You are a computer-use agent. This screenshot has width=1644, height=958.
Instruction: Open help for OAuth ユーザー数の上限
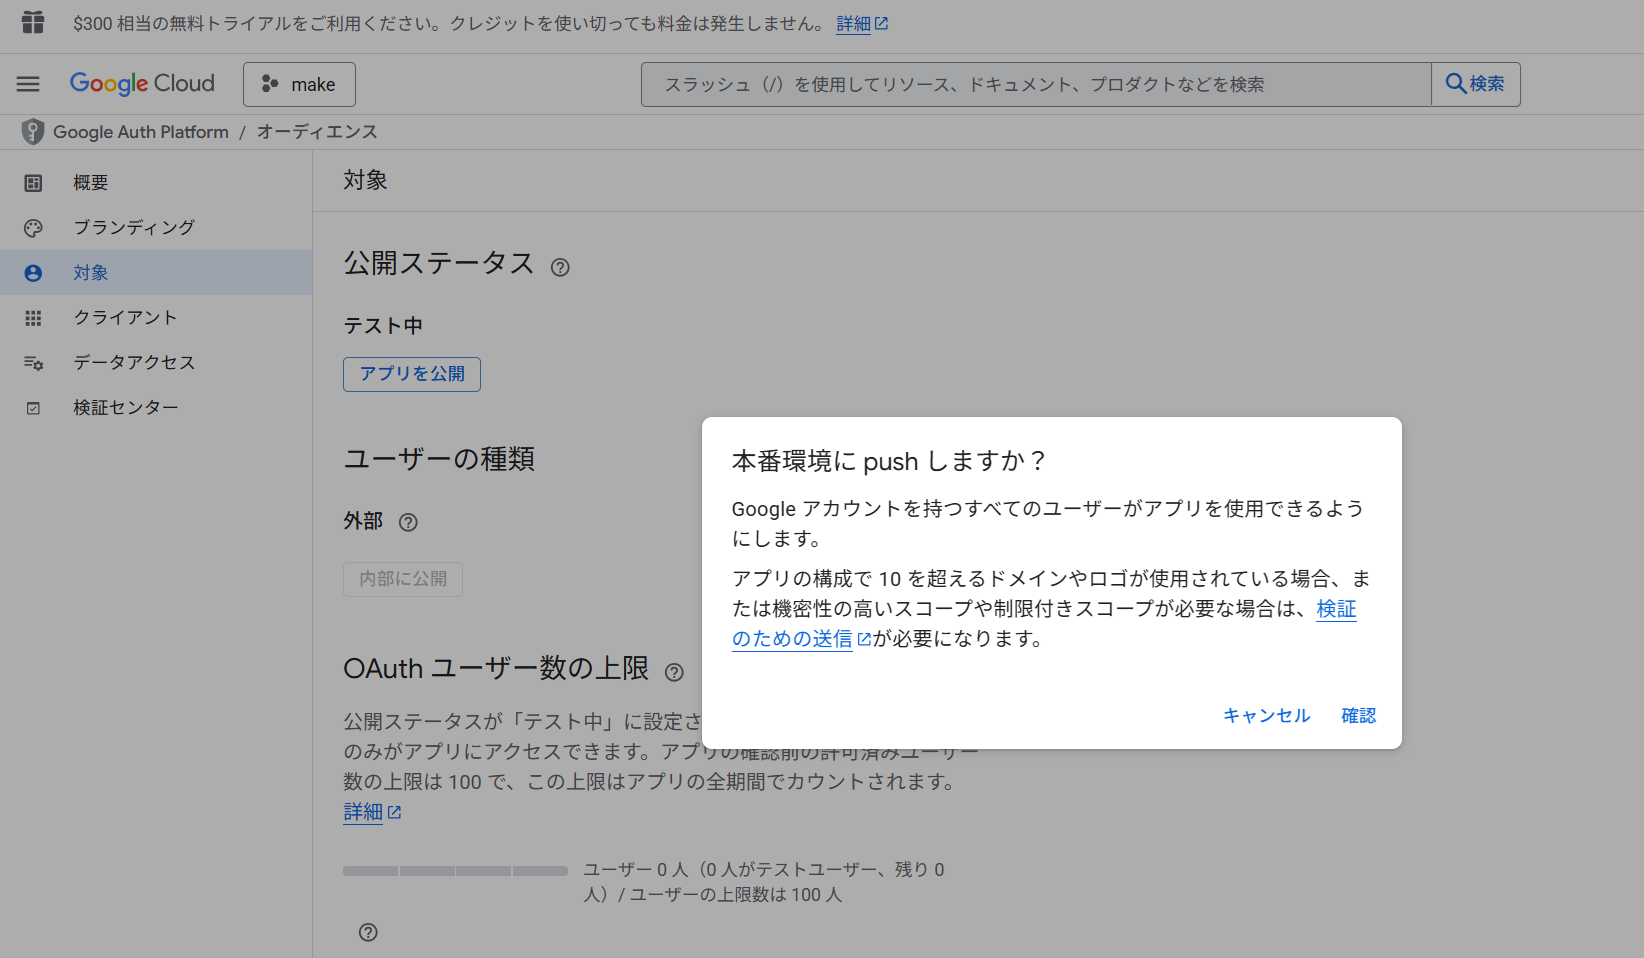674,672
